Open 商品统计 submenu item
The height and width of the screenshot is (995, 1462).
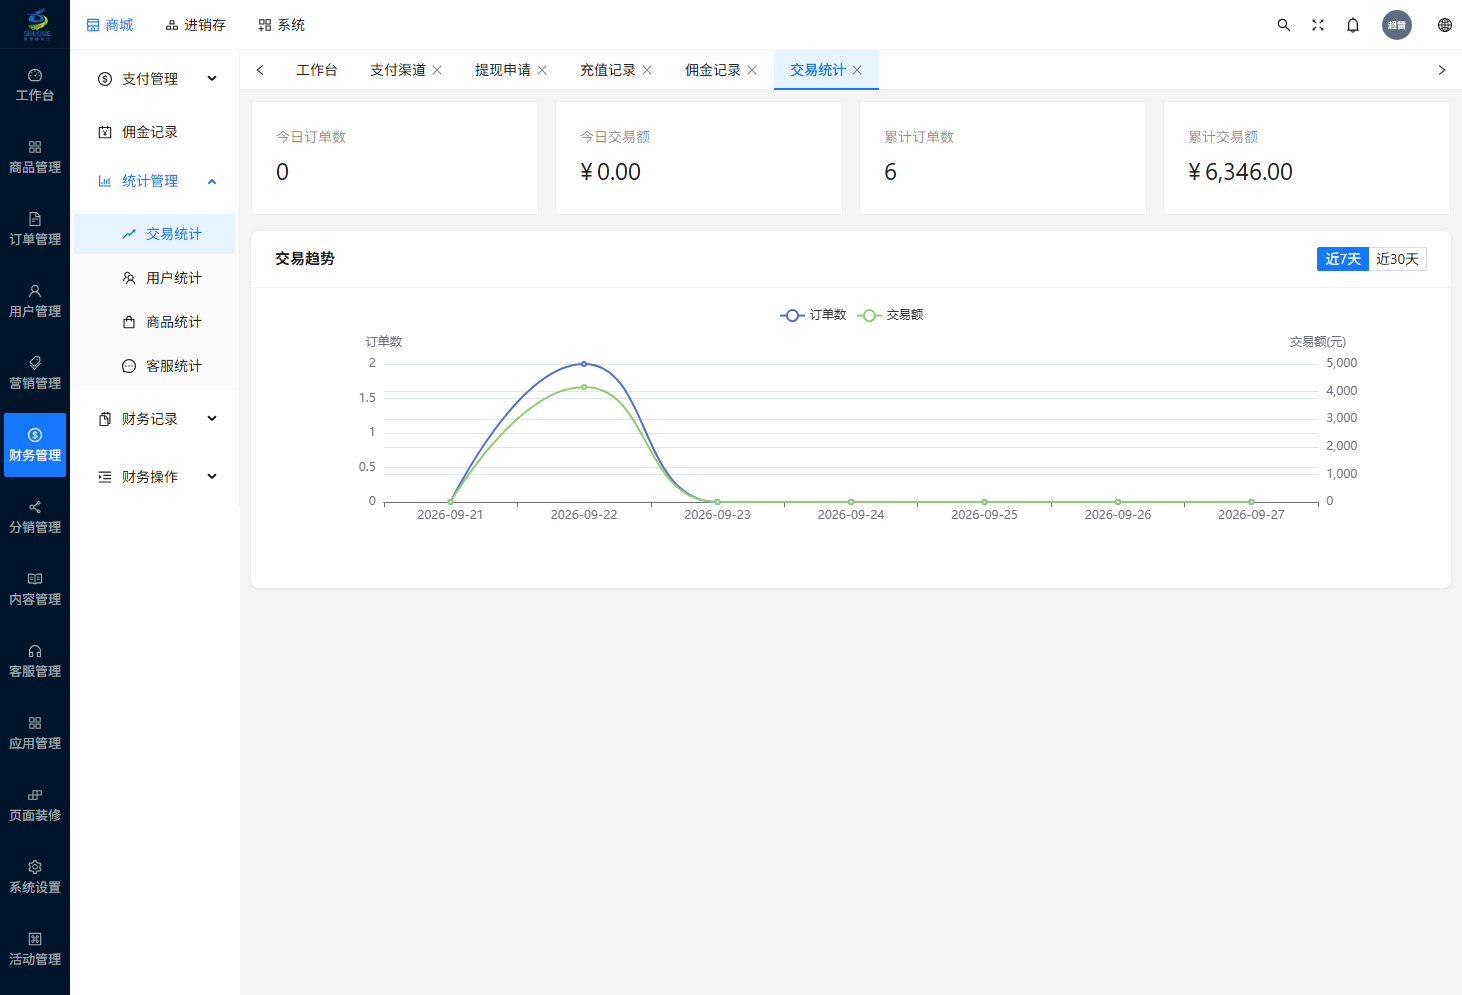click(154, 322)
